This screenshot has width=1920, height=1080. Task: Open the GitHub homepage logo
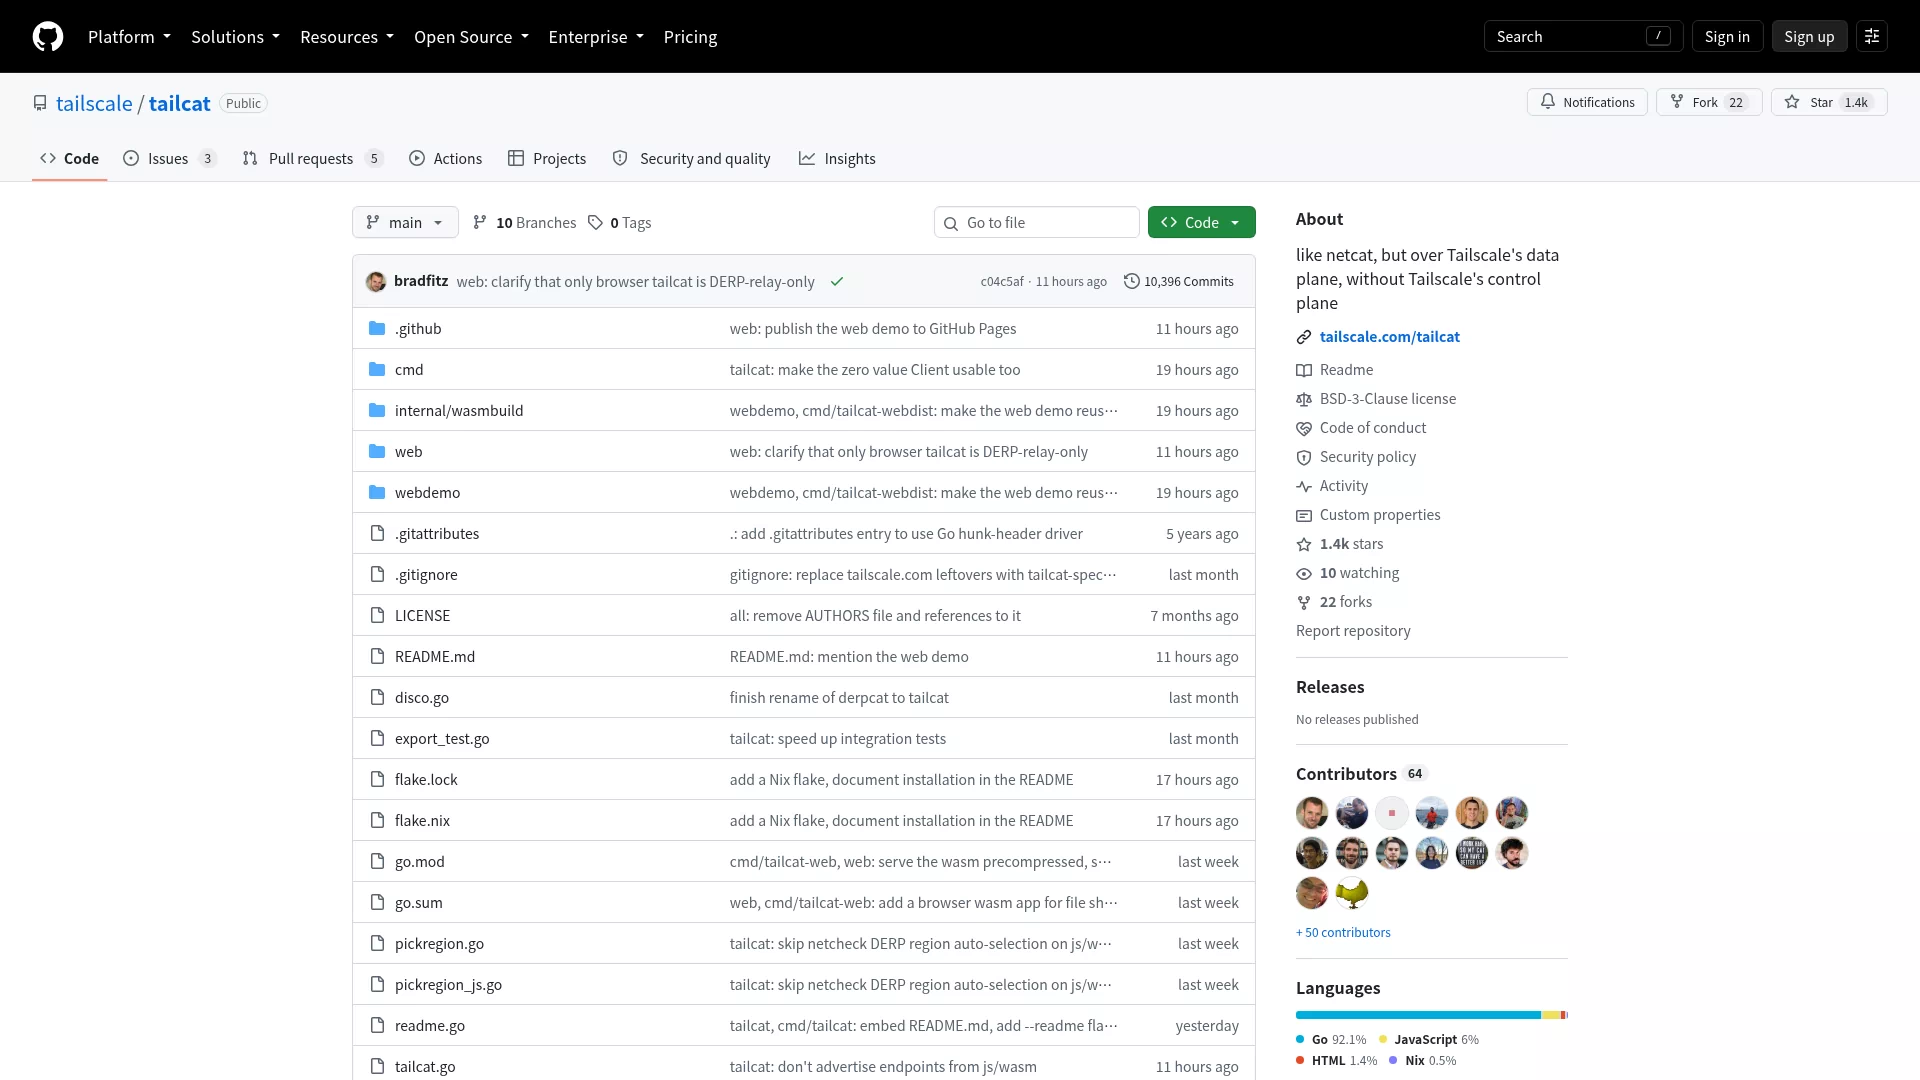click(48, 37)
